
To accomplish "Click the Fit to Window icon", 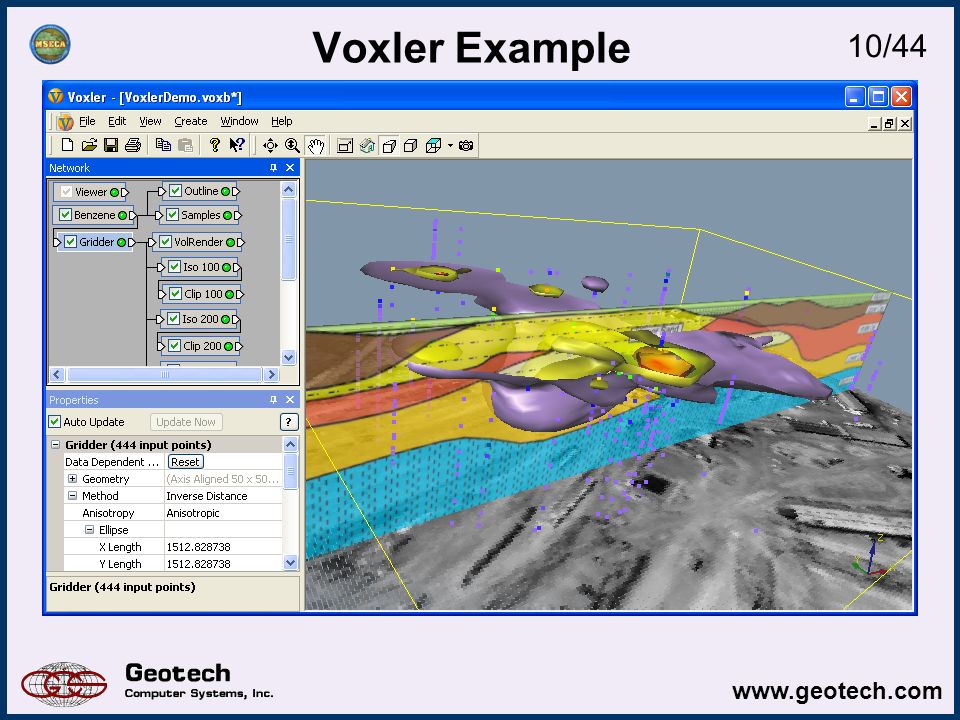I will coord(345,146).
